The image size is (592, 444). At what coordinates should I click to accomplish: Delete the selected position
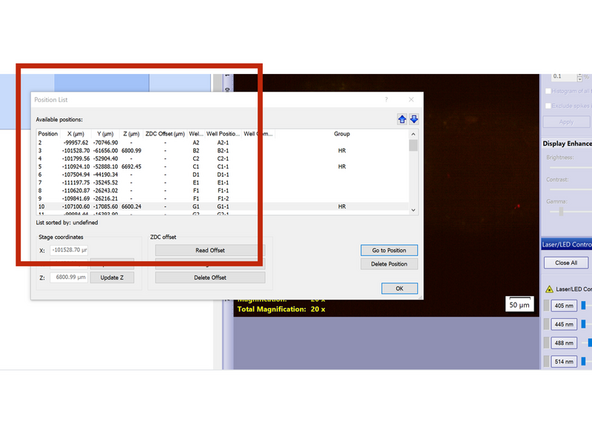click(x=389, y=264)
